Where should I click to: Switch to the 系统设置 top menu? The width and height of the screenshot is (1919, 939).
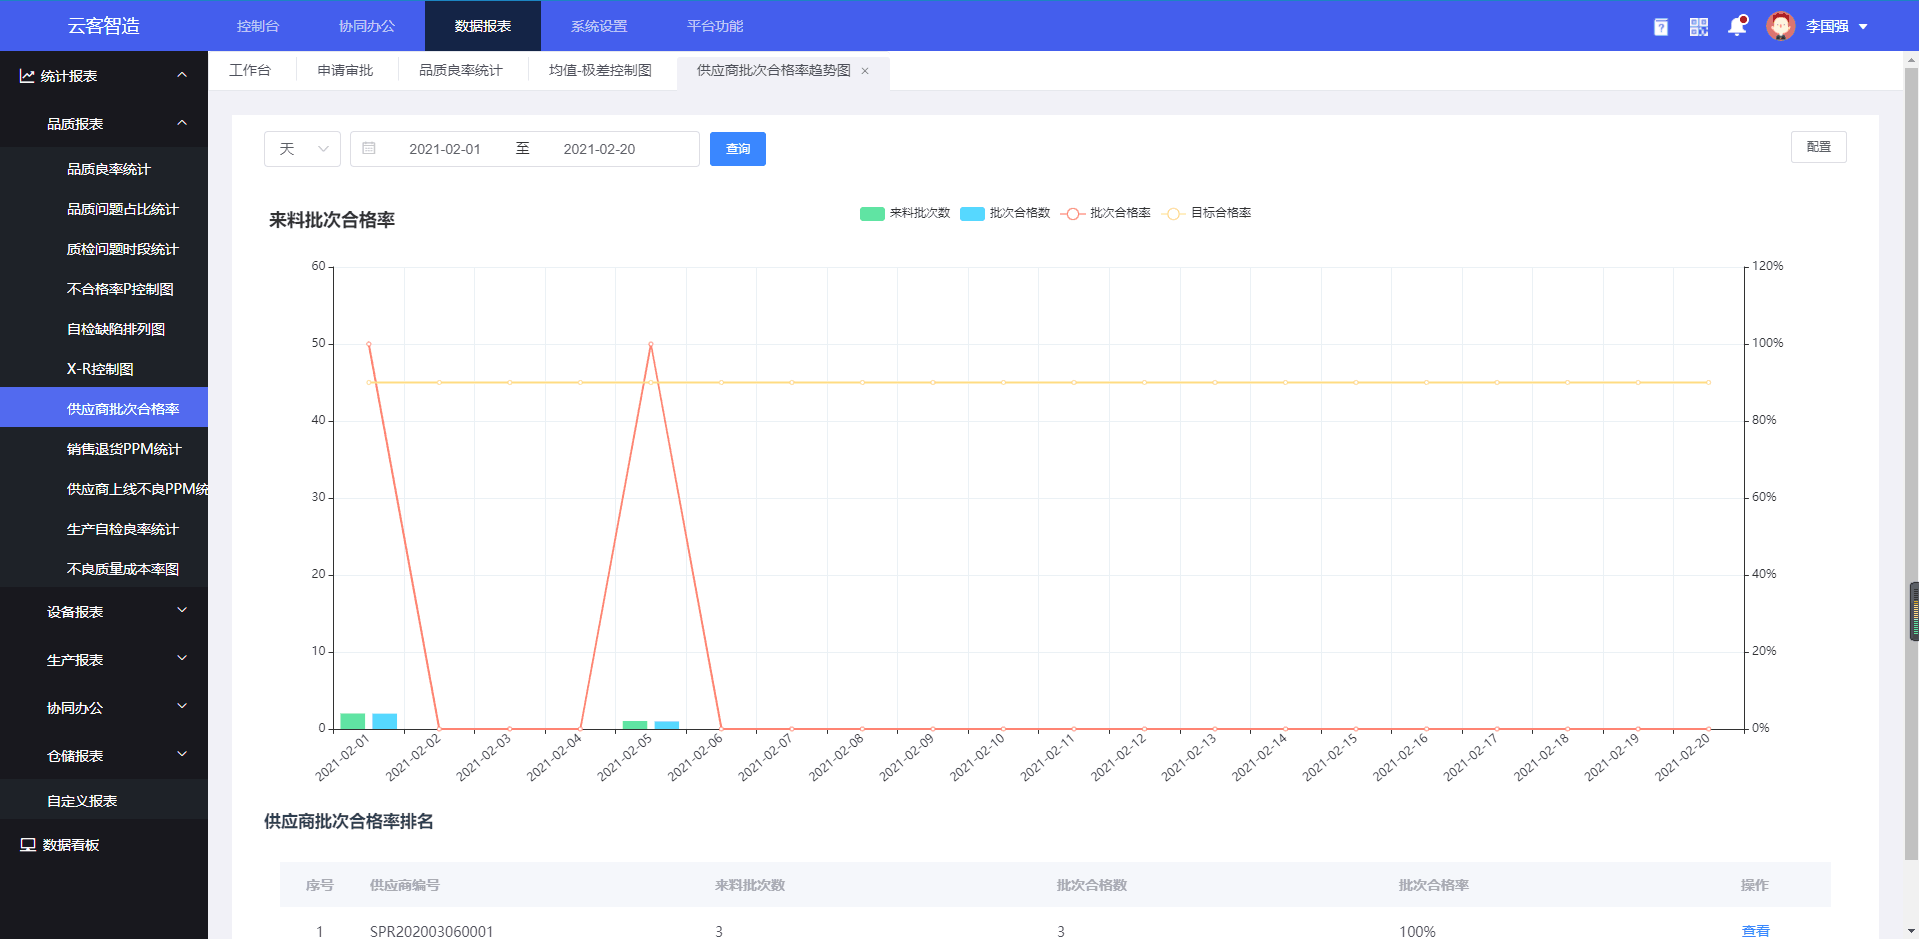click(599, 26)
